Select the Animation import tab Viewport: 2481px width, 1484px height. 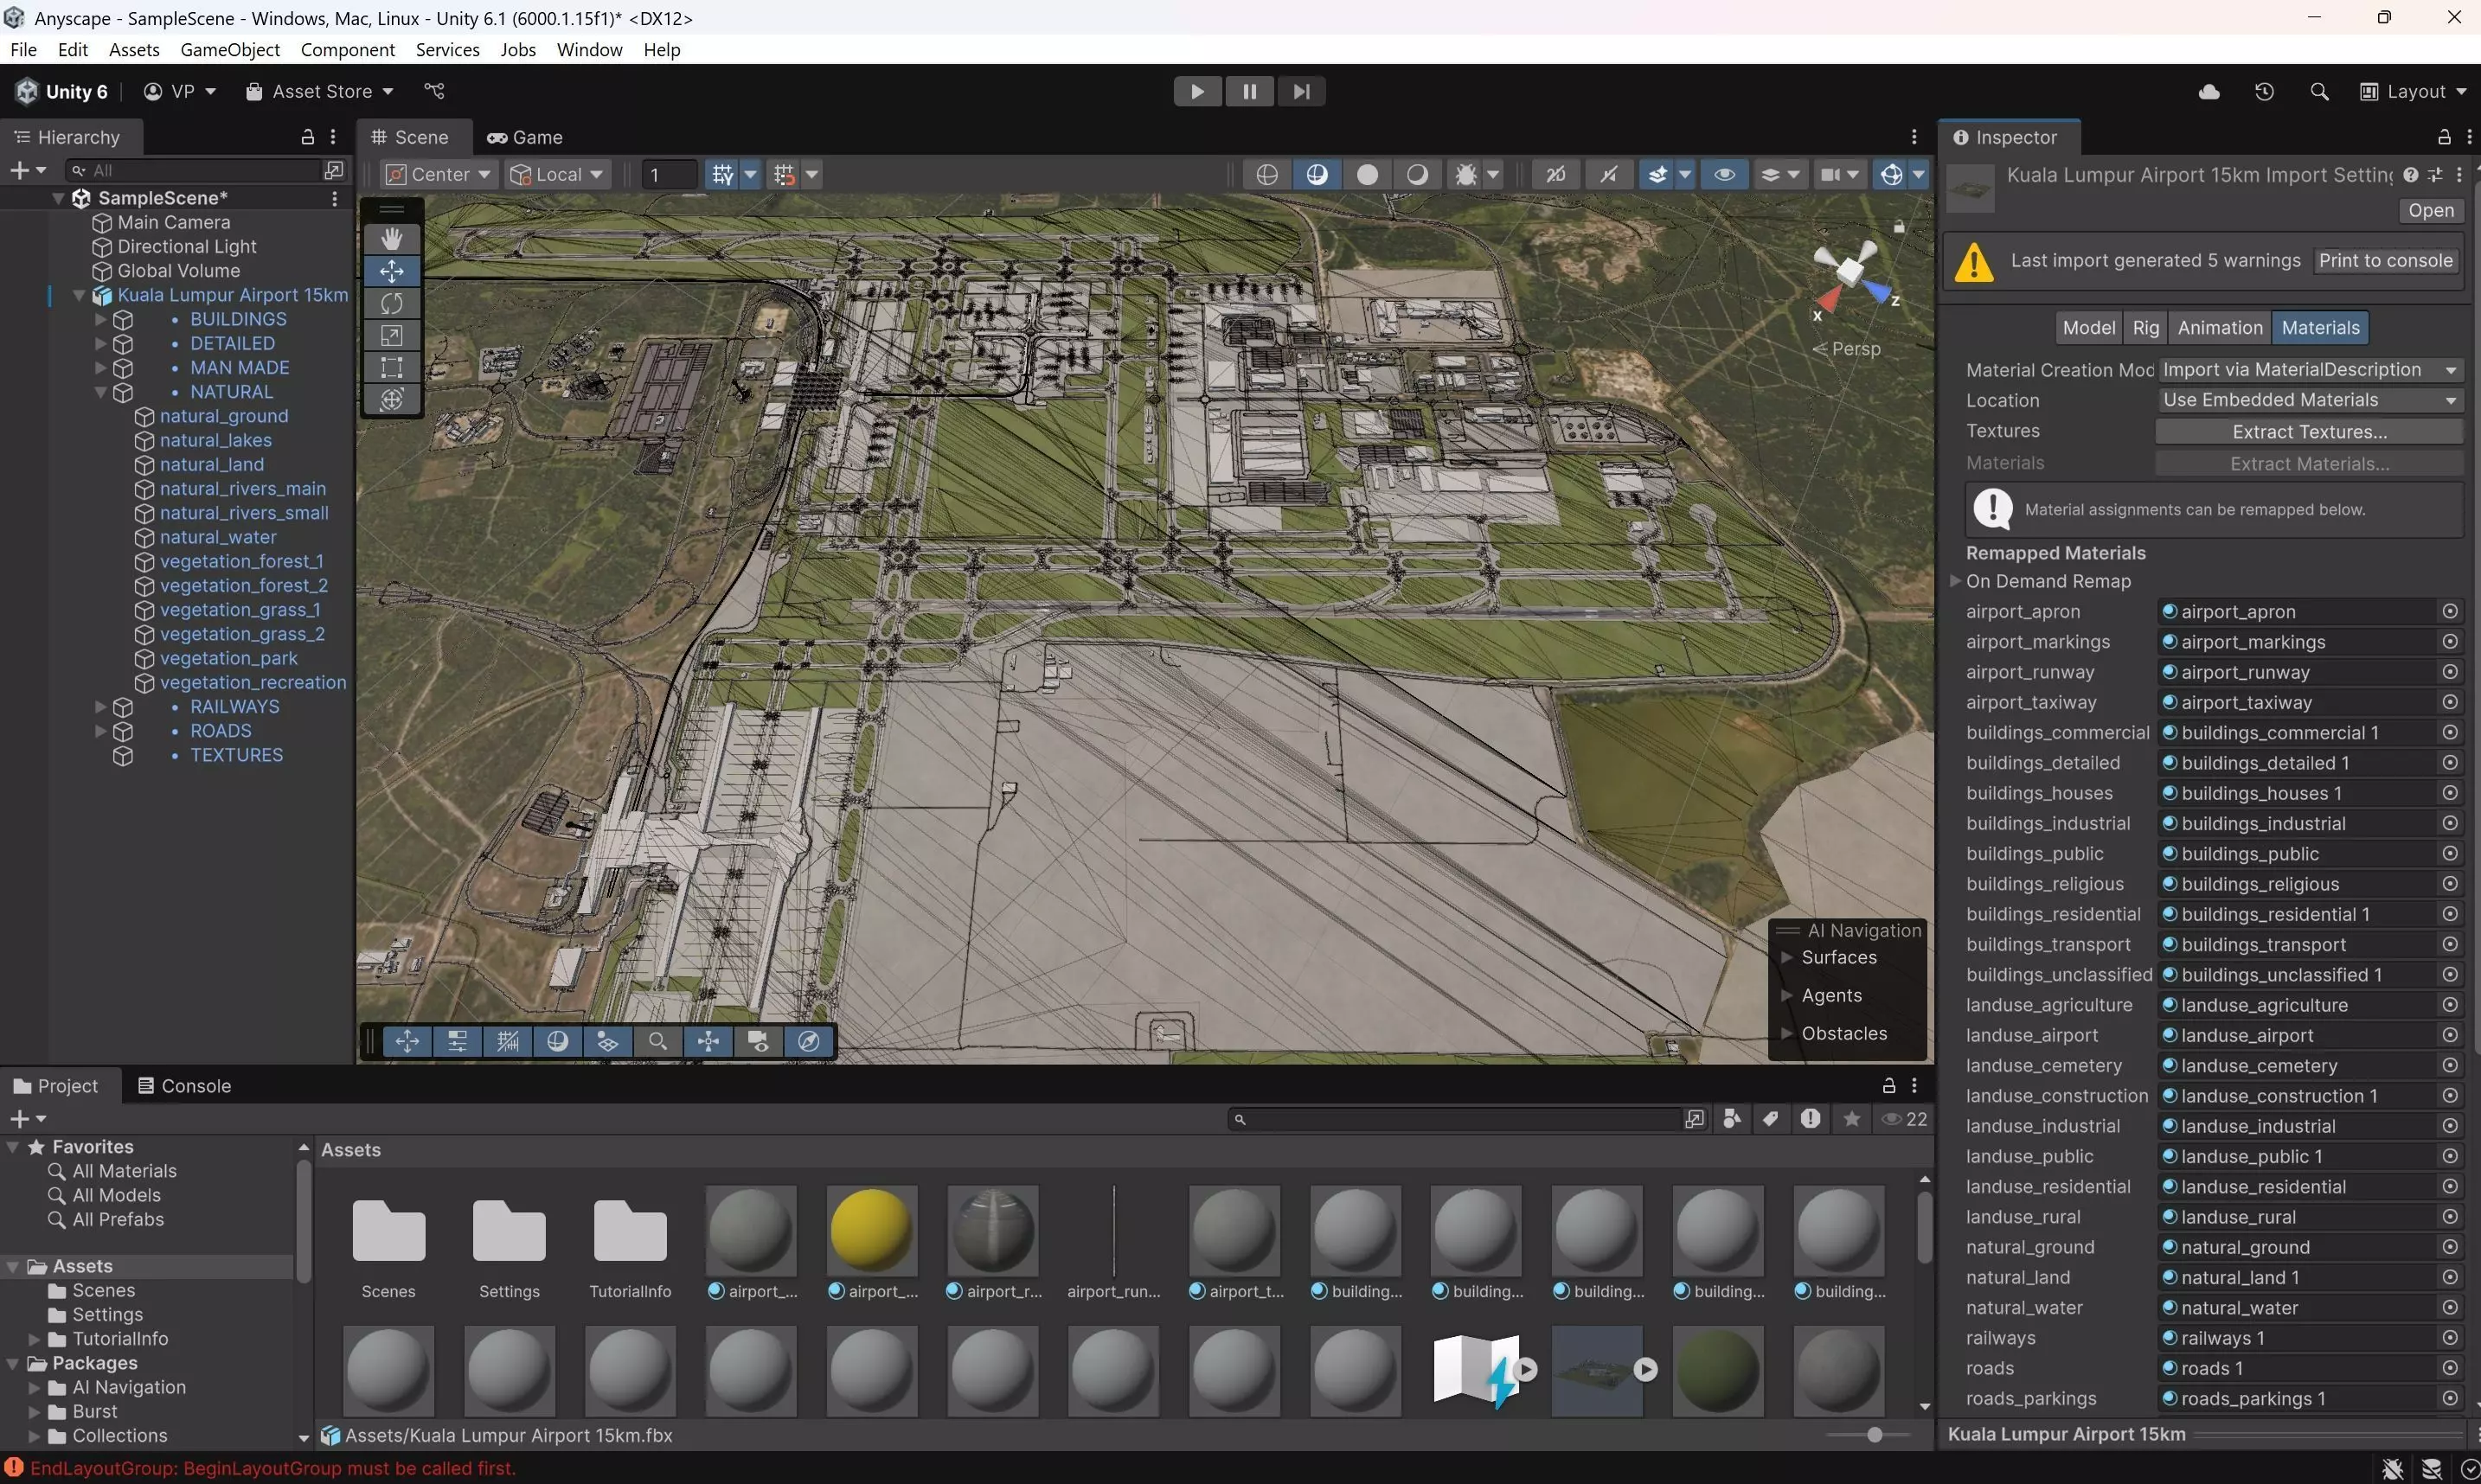pos(2219,328)
